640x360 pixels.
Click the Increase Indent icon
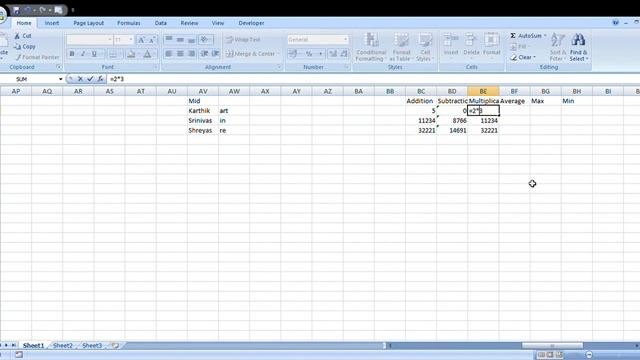tap(216, 53)
